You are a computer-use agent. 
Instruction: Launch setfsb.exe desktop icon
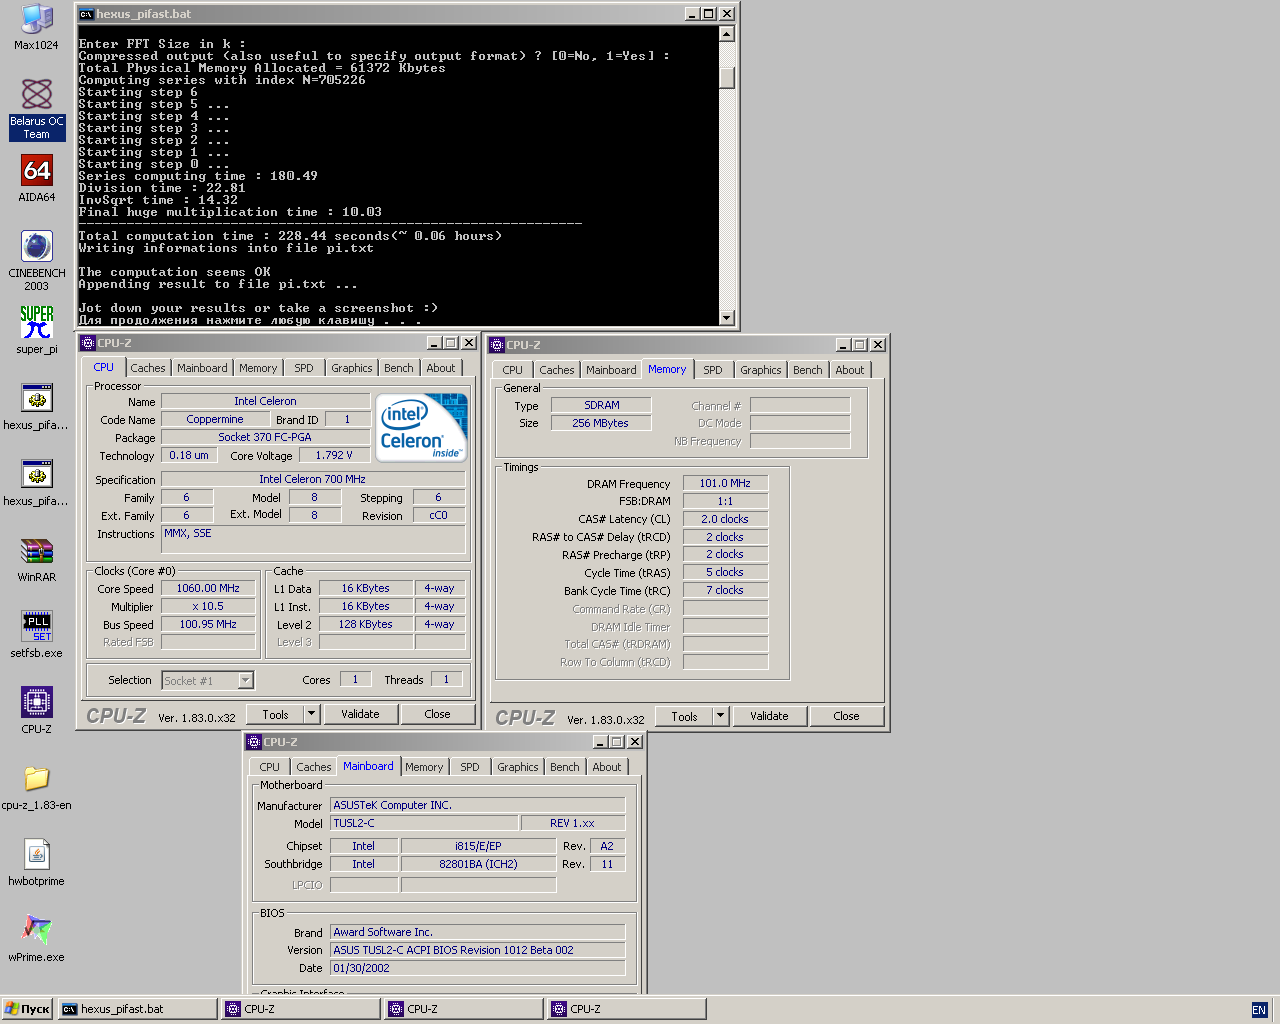point(37,635)
